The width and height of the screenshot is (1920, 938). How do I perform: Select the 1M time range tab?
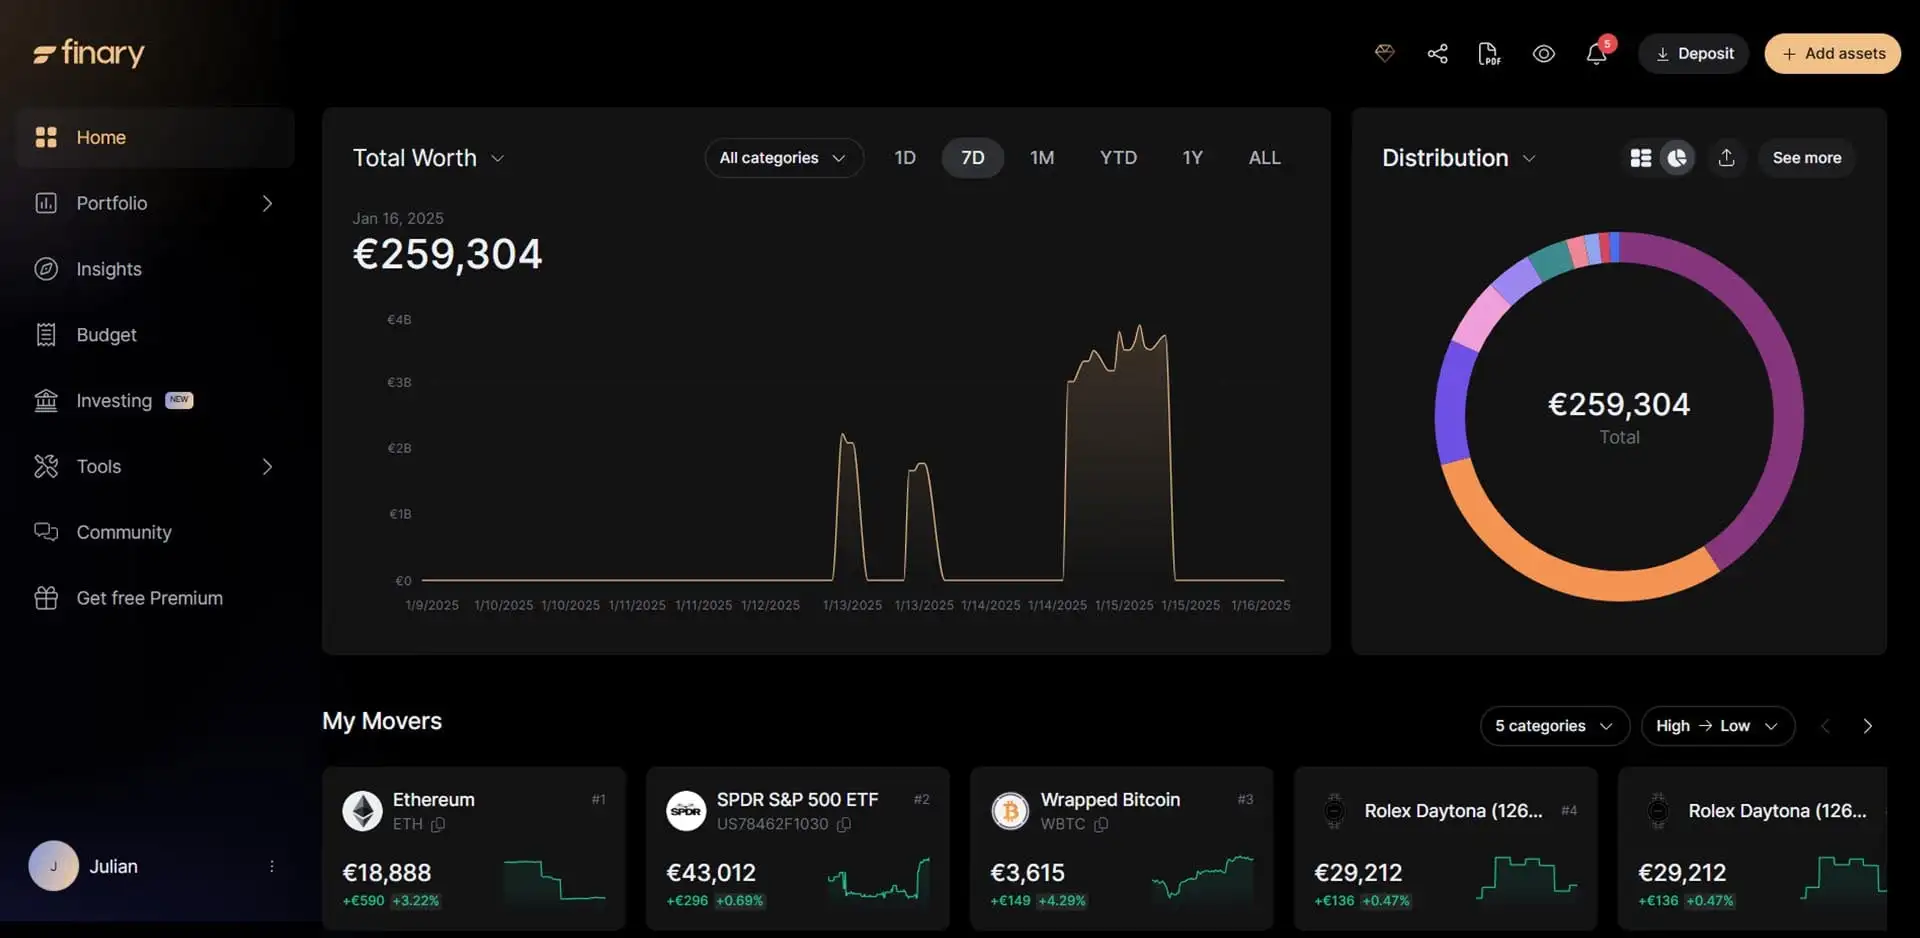(x=1041, y=158)
